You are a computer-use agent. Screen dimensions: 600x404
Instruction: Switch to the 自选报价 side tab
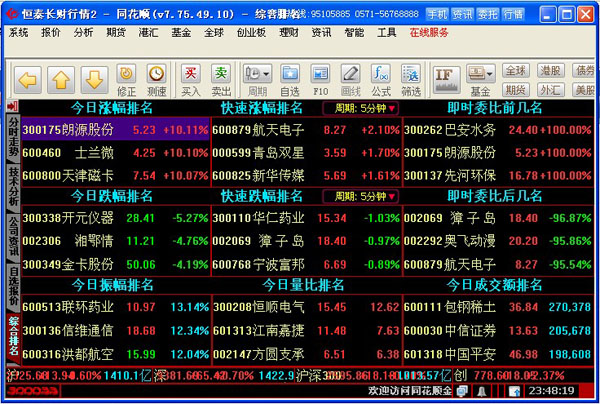[13, 287]
